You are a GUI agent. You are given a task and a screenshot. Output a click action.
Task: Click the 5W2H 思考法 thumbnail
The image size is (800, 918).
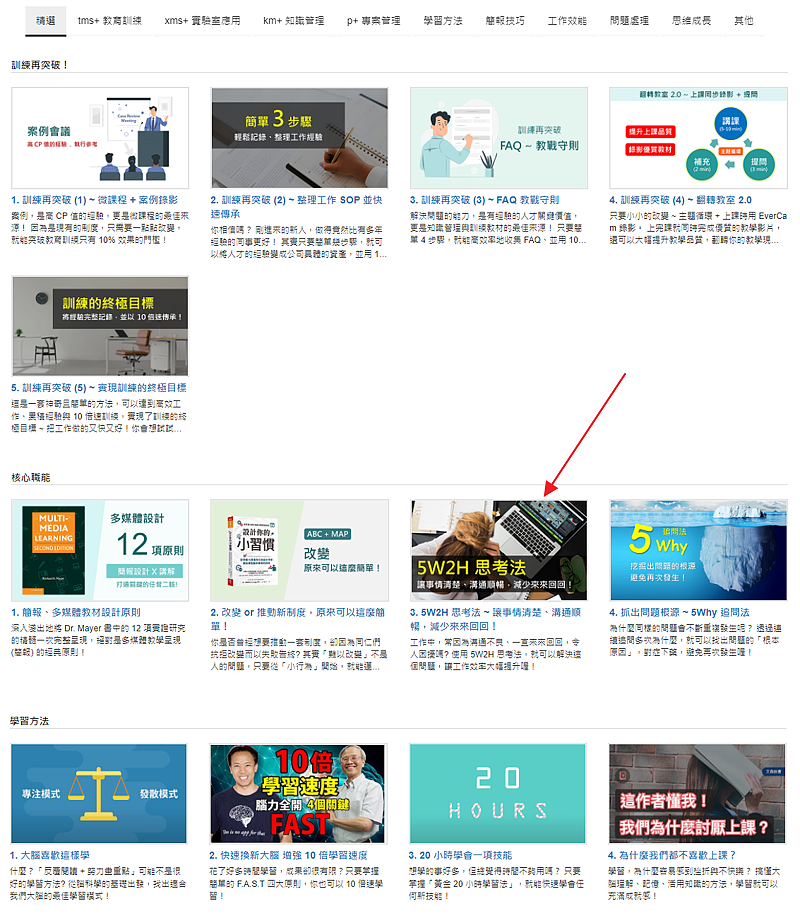pos(499,550)
